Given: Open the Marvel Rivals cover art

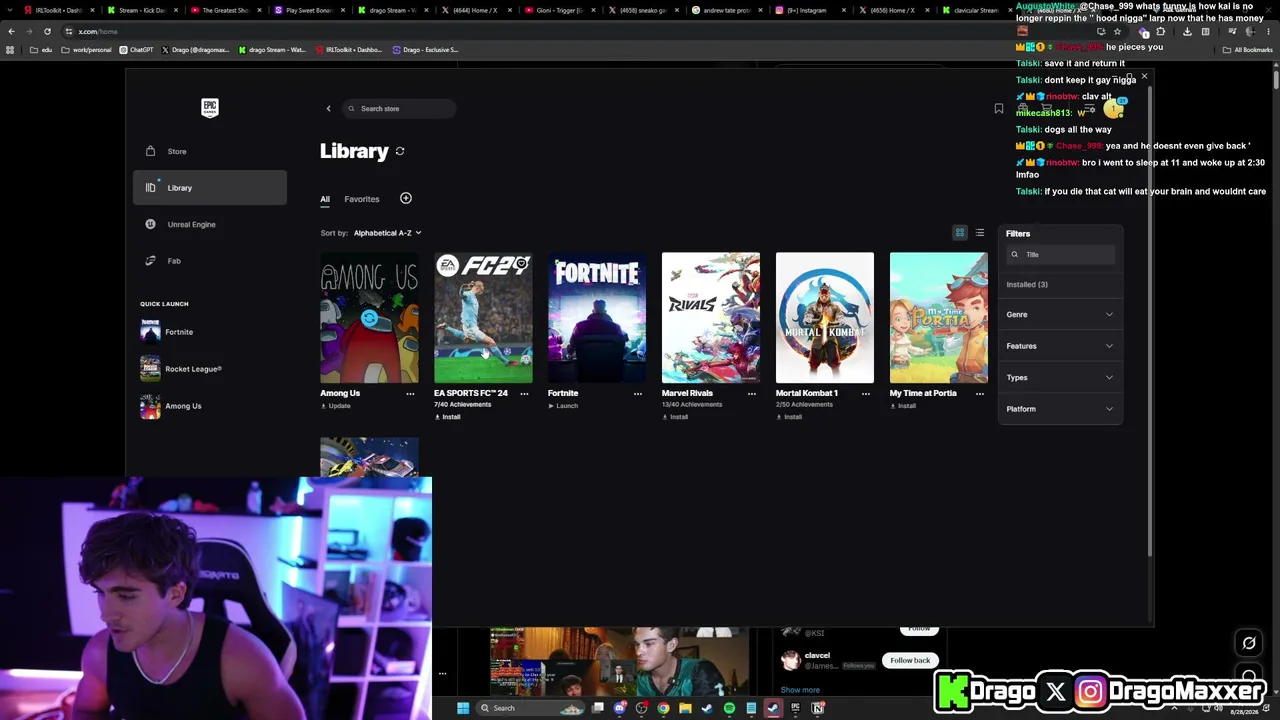Looking at the screenshot, I should (711, 318).
